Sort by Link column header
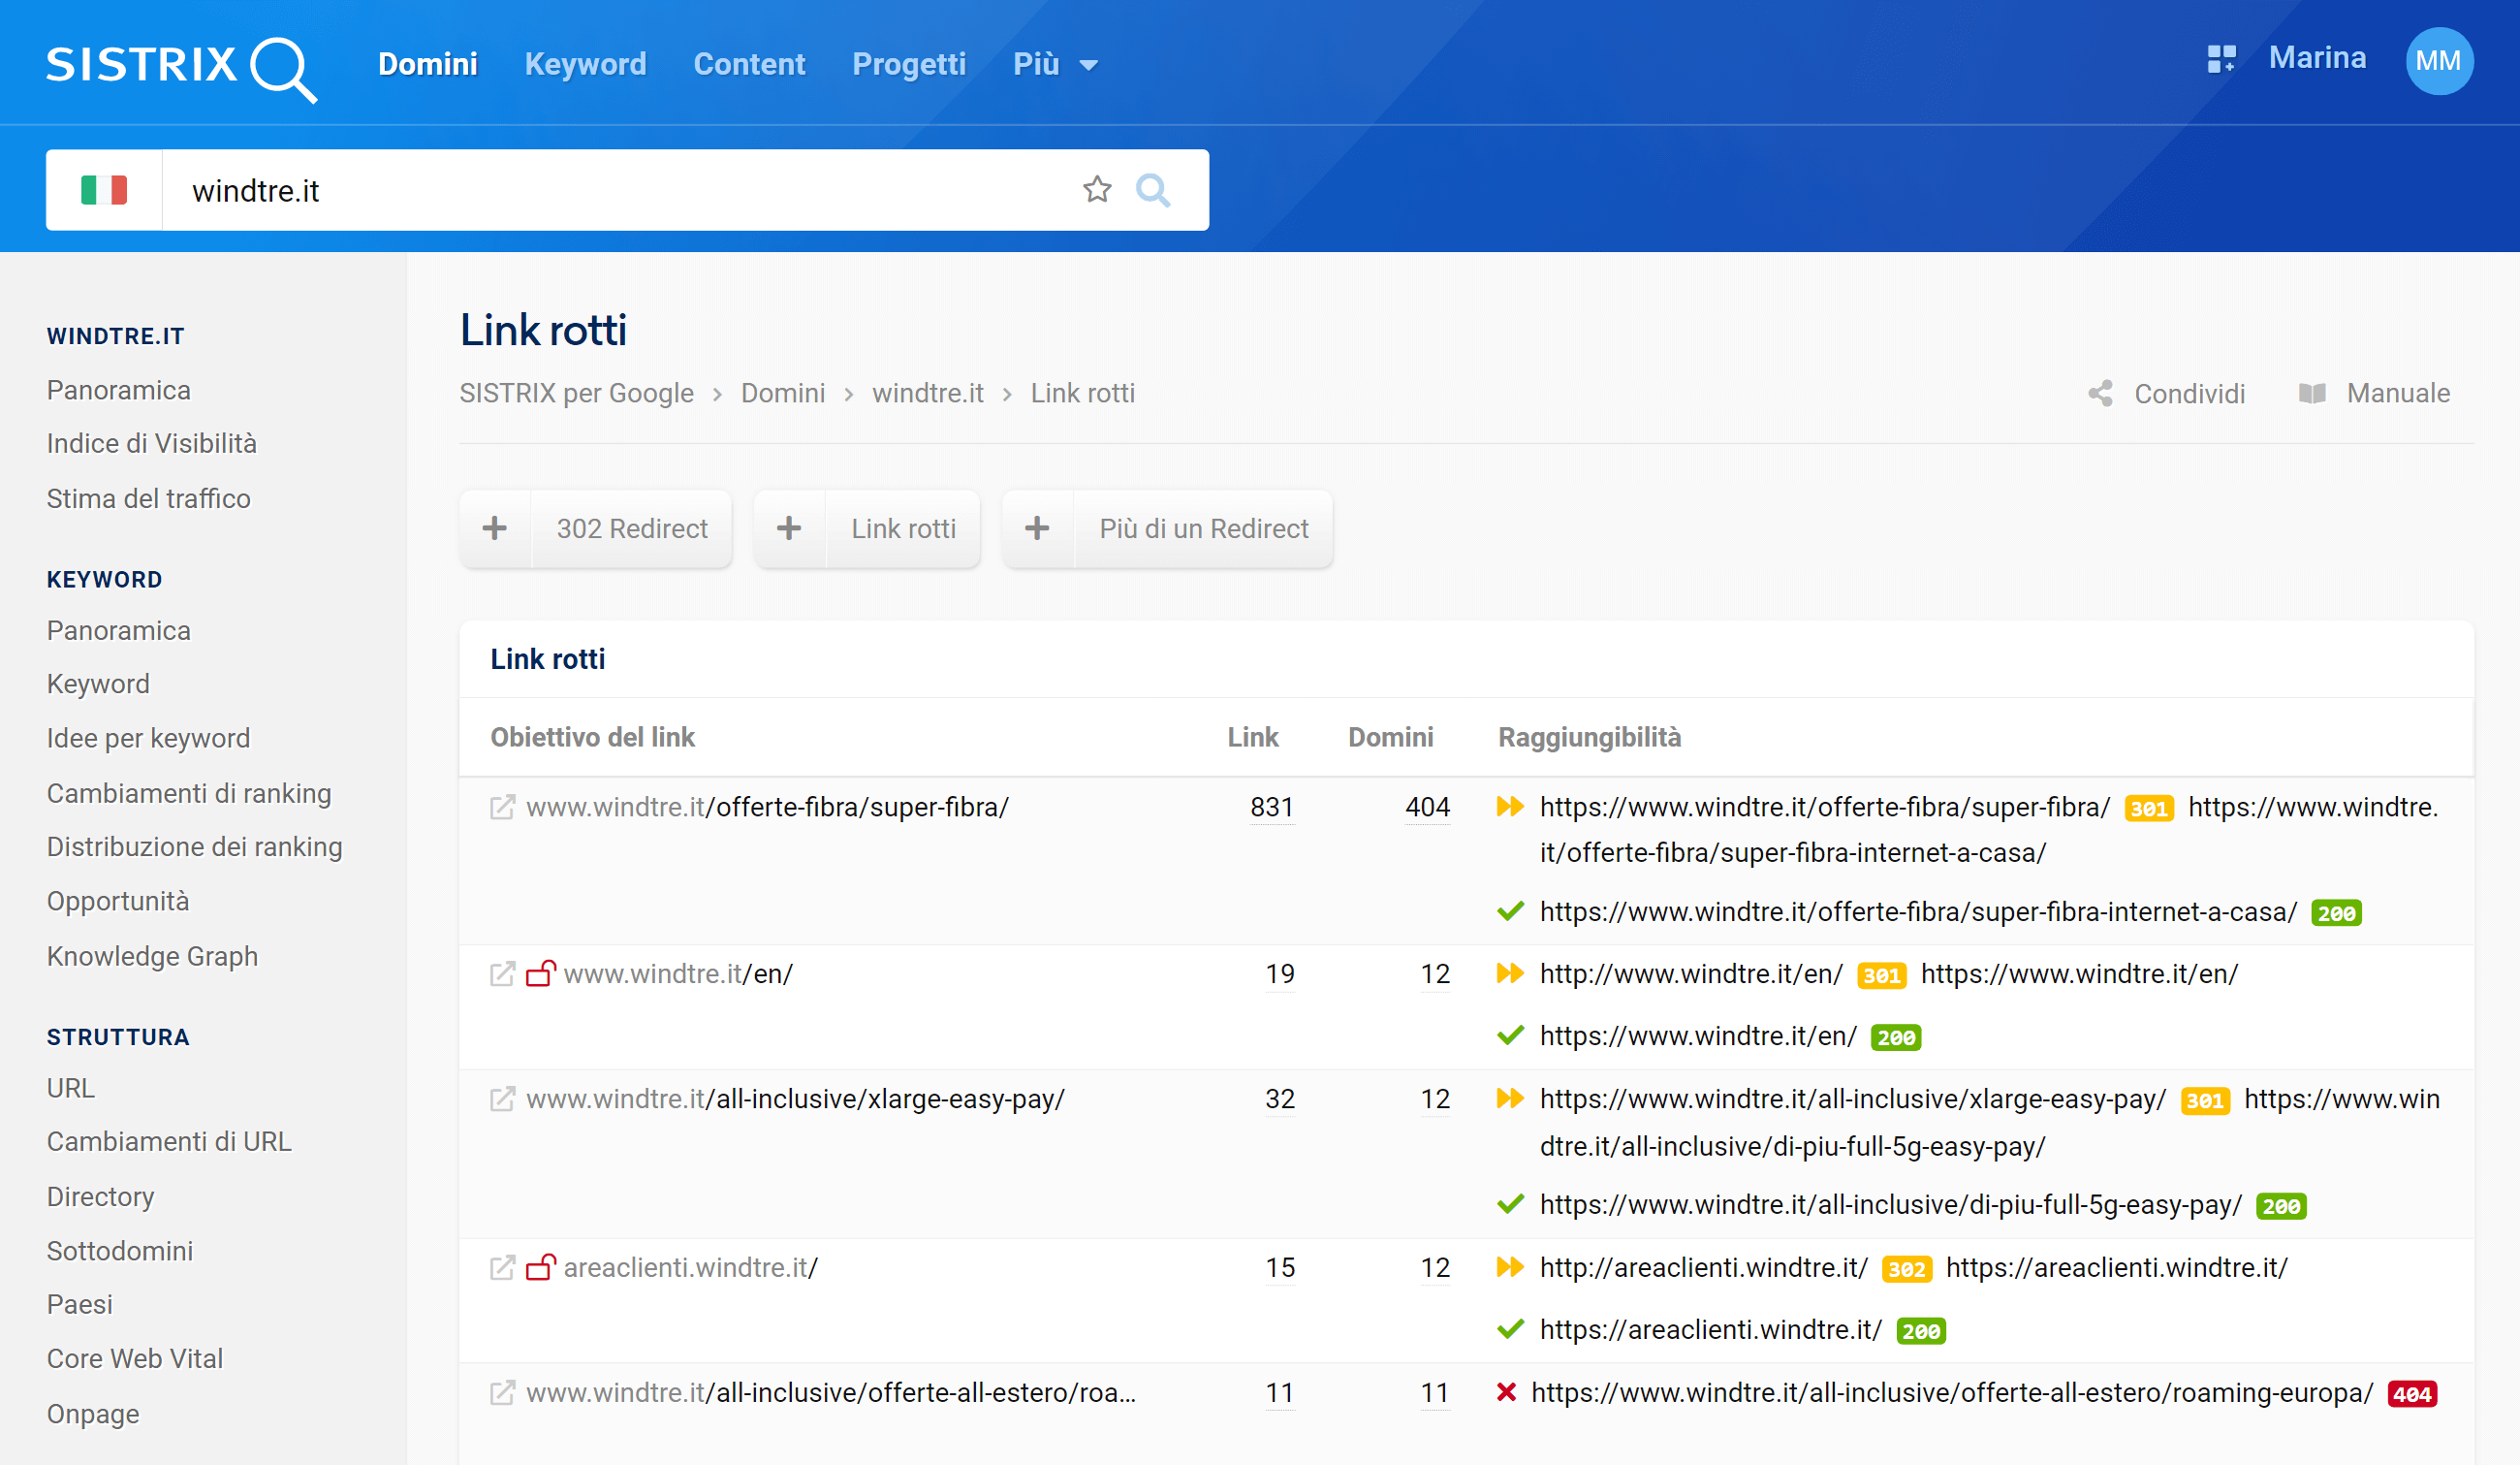 pyautogui.click(x=1253, y=737)
